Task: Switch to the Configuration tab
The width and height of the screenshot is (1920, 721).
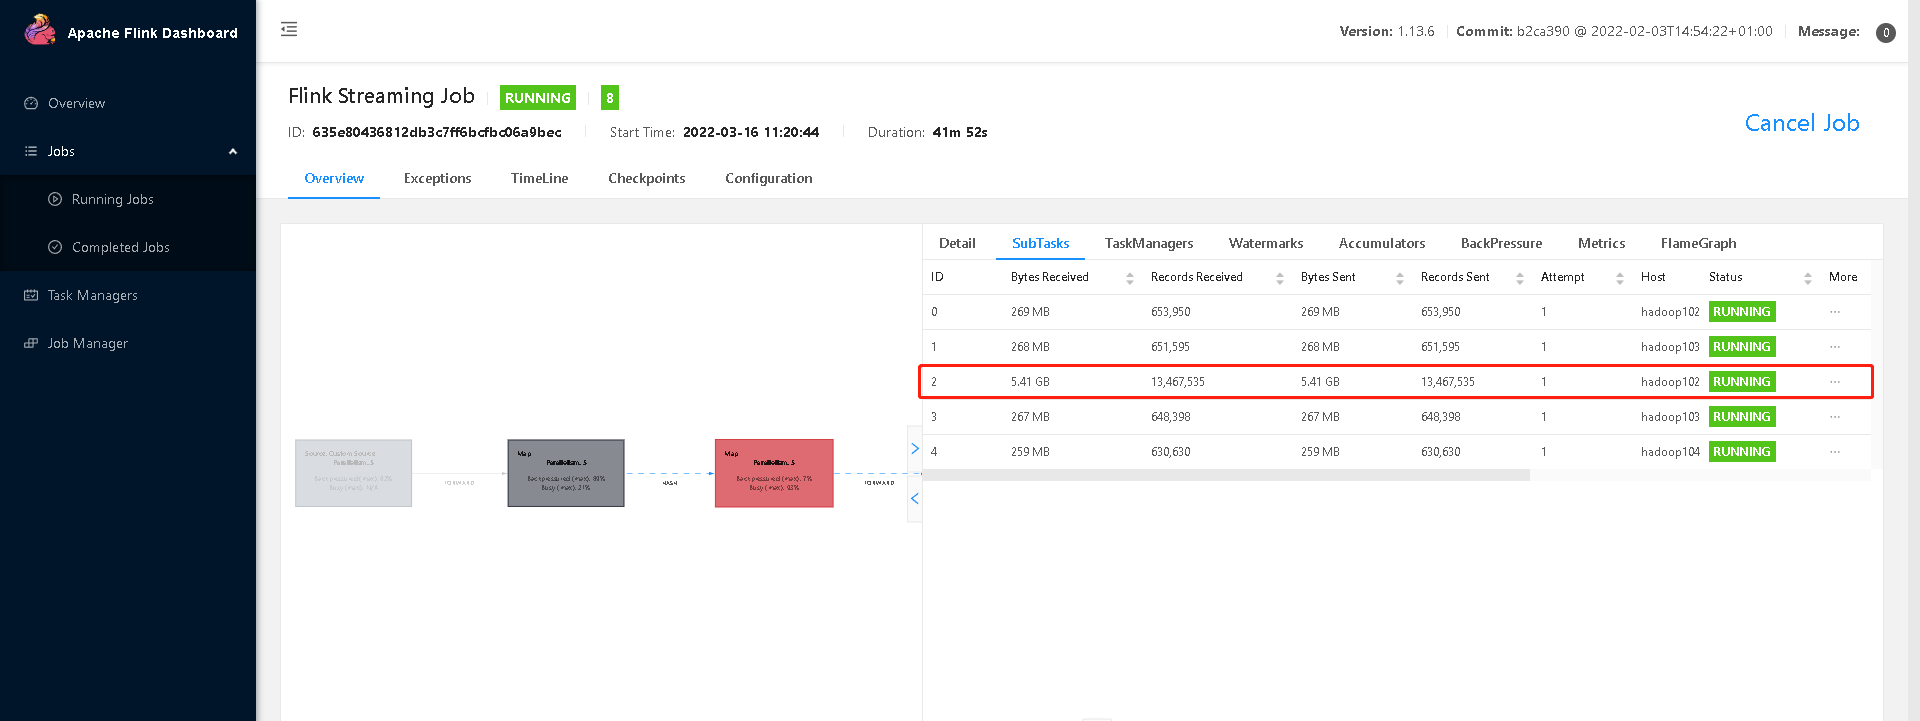Action: click(768, 178)
